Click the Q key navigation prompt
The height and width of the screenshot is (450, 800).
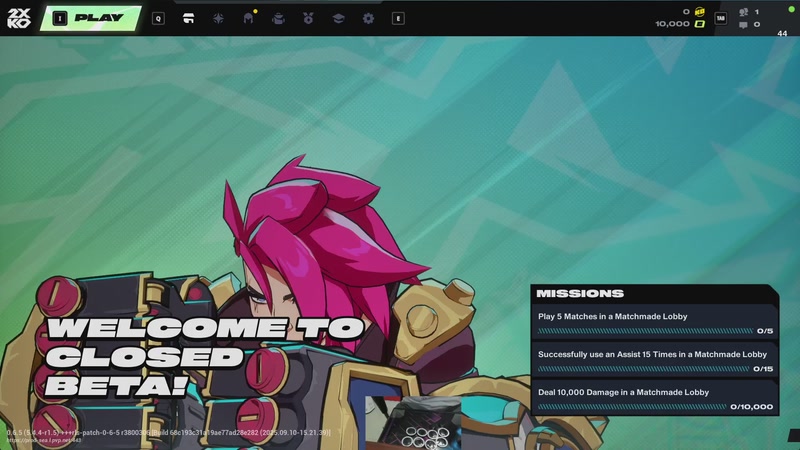(x=158, y=18)
